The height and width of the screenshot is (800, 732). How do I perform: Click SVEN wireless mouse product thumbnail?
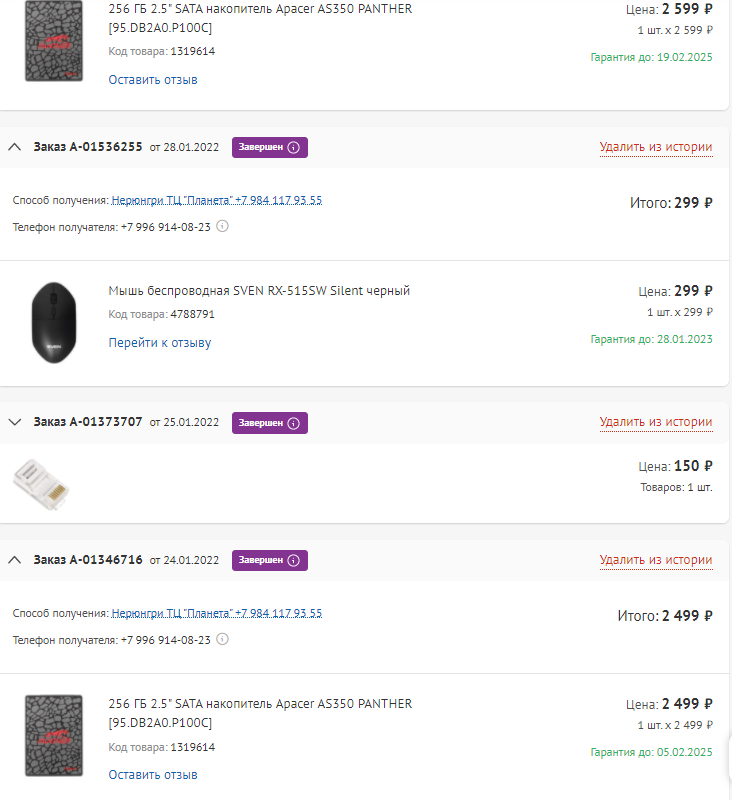[53, 322]
